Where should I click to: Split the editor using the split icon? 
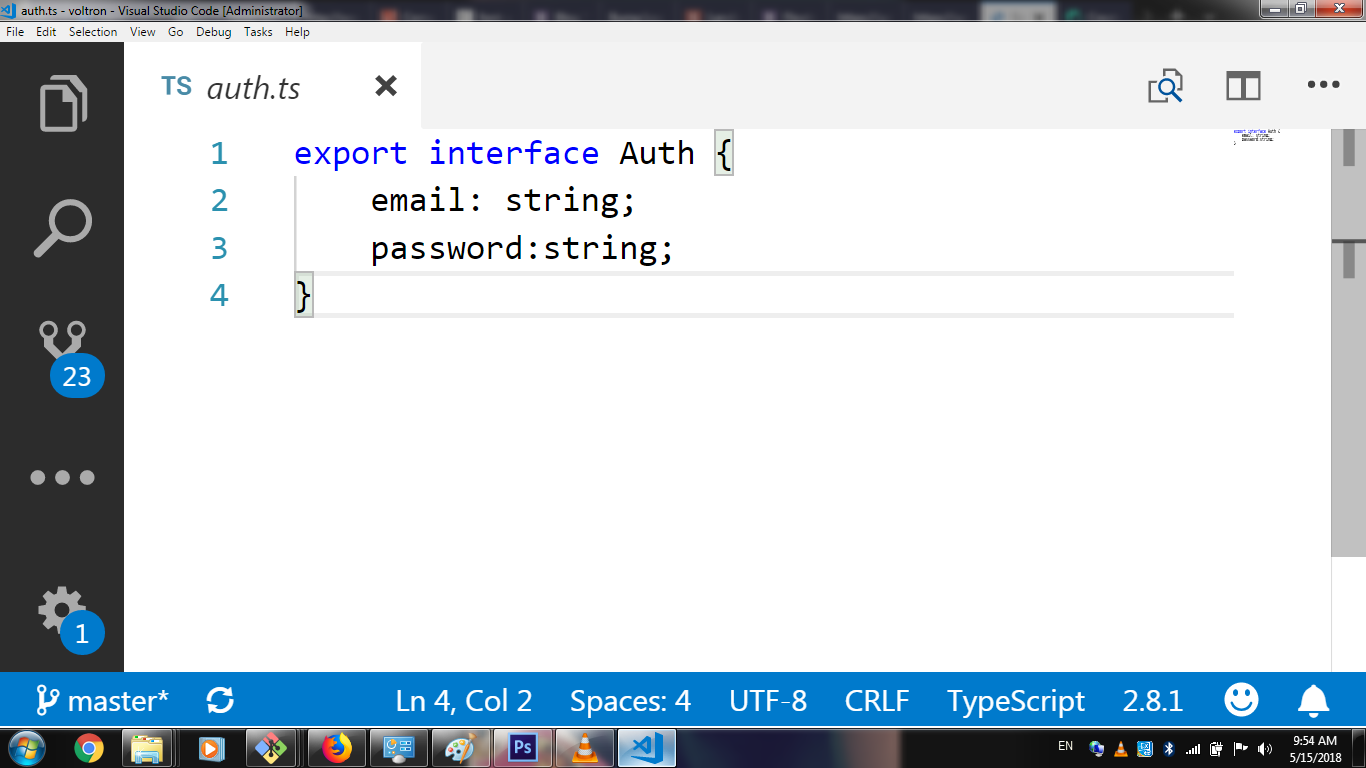pos(1243,86)
